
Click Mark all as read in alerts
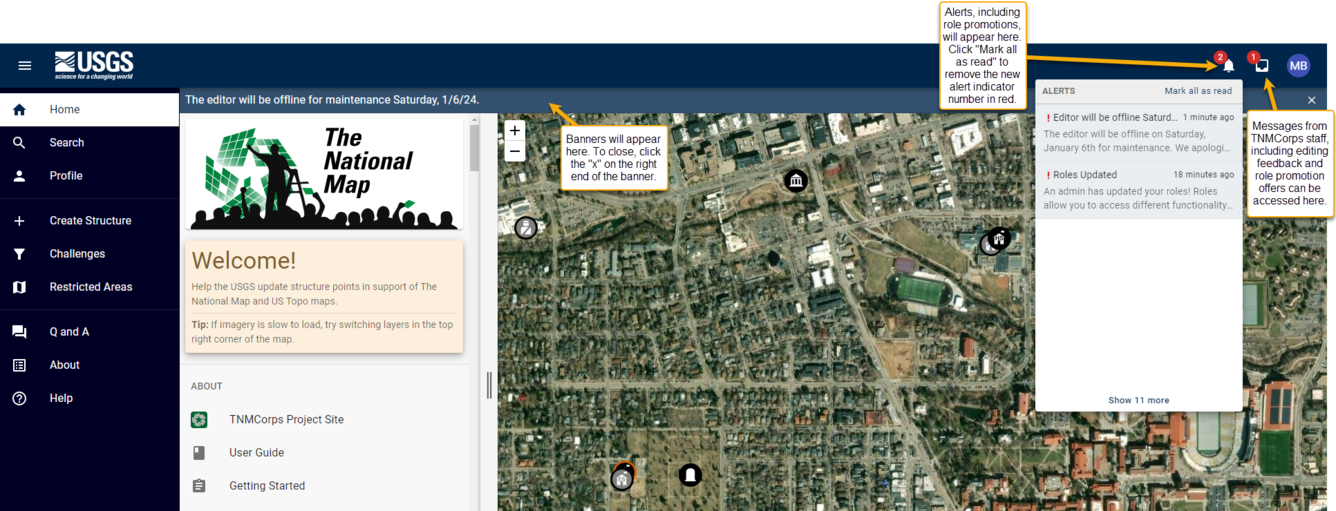coord(1198,91)
